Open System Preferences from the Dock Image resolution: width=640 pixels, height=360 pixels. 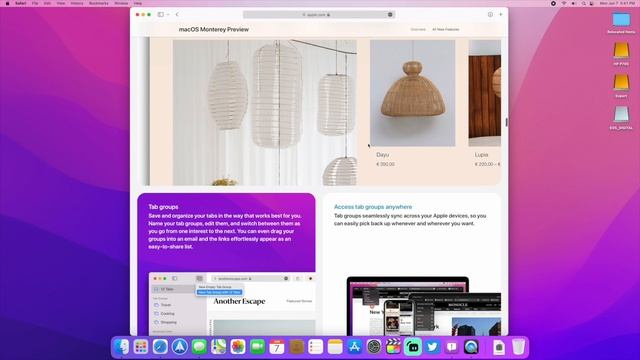(374, 347)
